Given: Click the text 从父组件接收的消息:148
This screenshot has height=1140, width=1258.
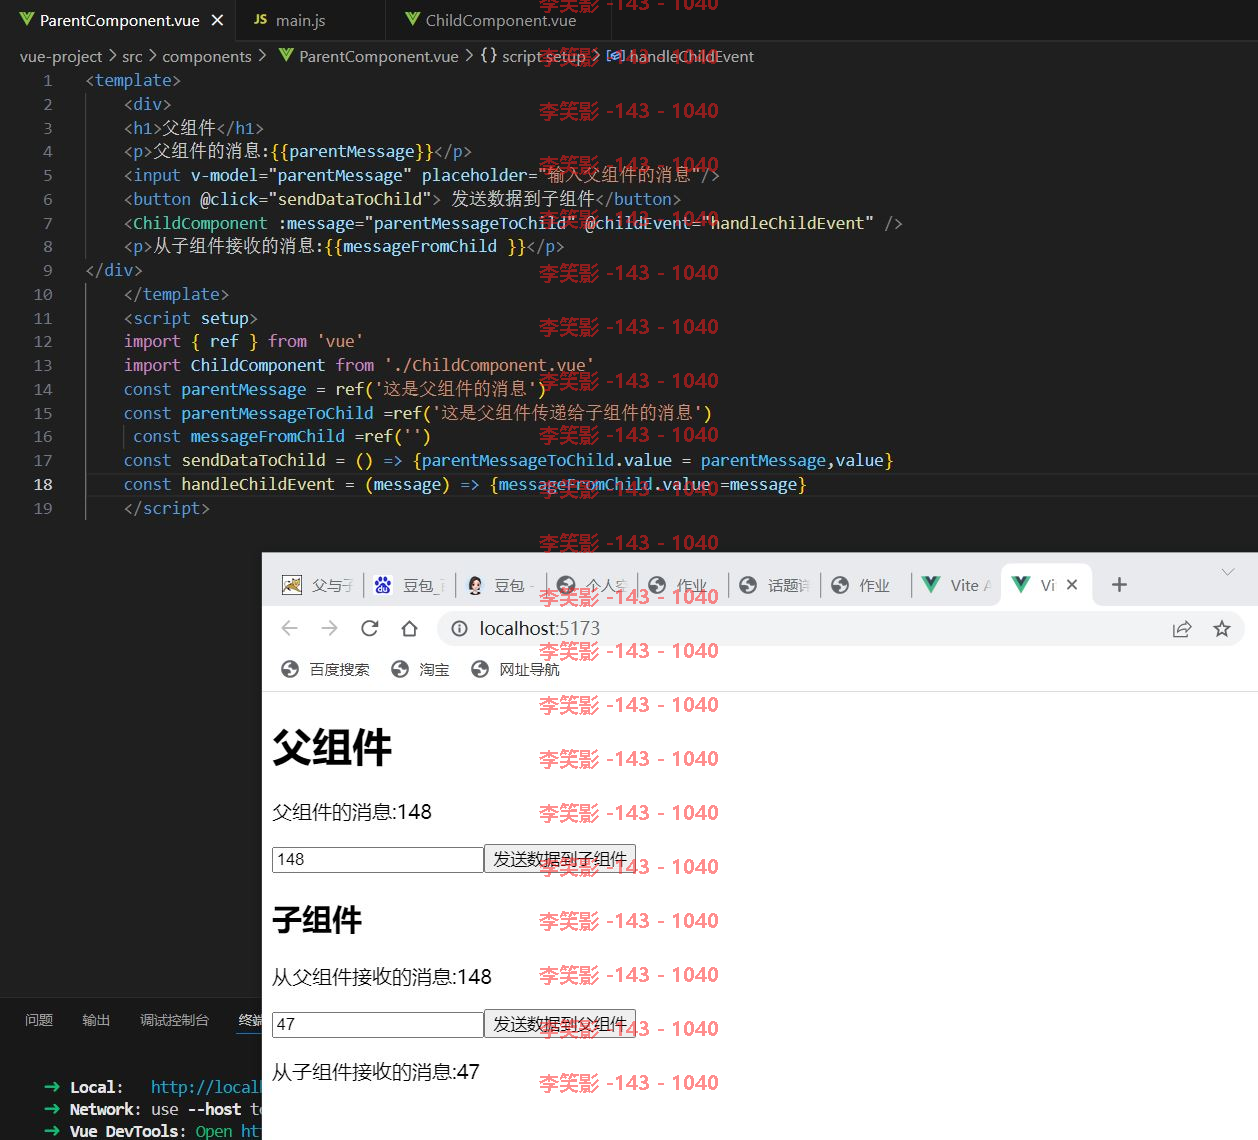Looking at the screenshot, I should pyautogui.click(x=382, y=977).
